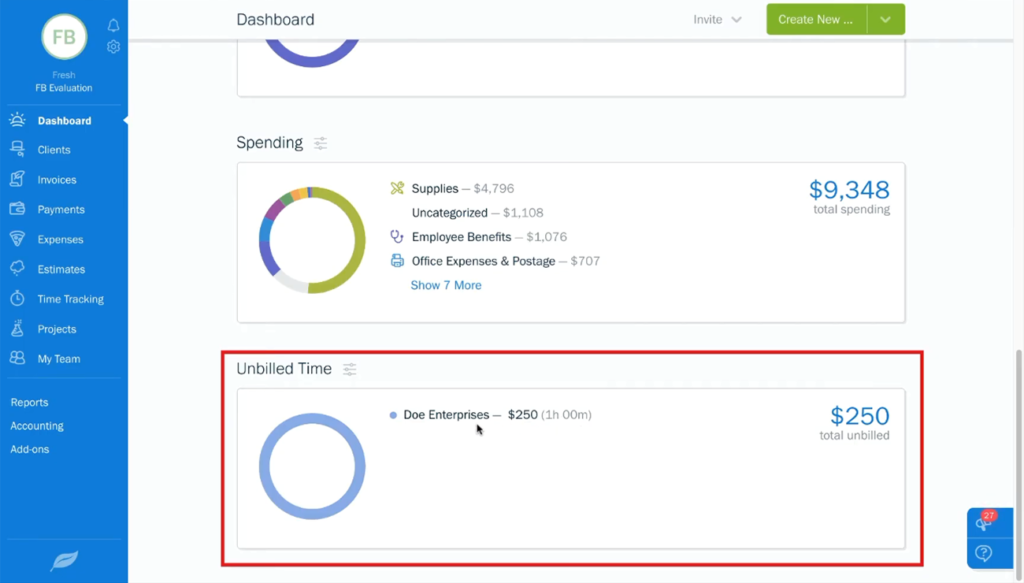Open notifications via the bell icon

click(x=113, y=25)
